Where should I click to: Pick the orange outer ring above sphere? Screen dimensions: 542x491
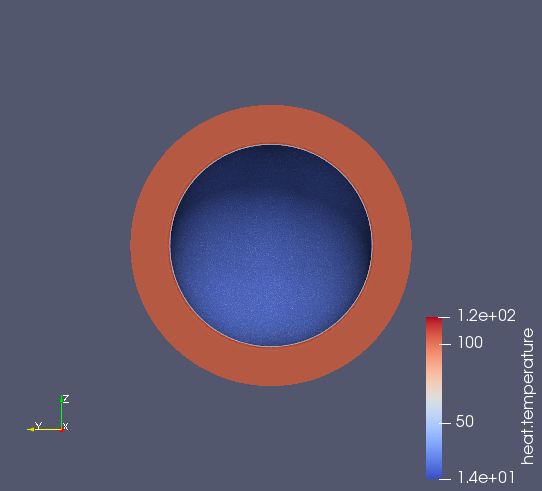point(271,124)
